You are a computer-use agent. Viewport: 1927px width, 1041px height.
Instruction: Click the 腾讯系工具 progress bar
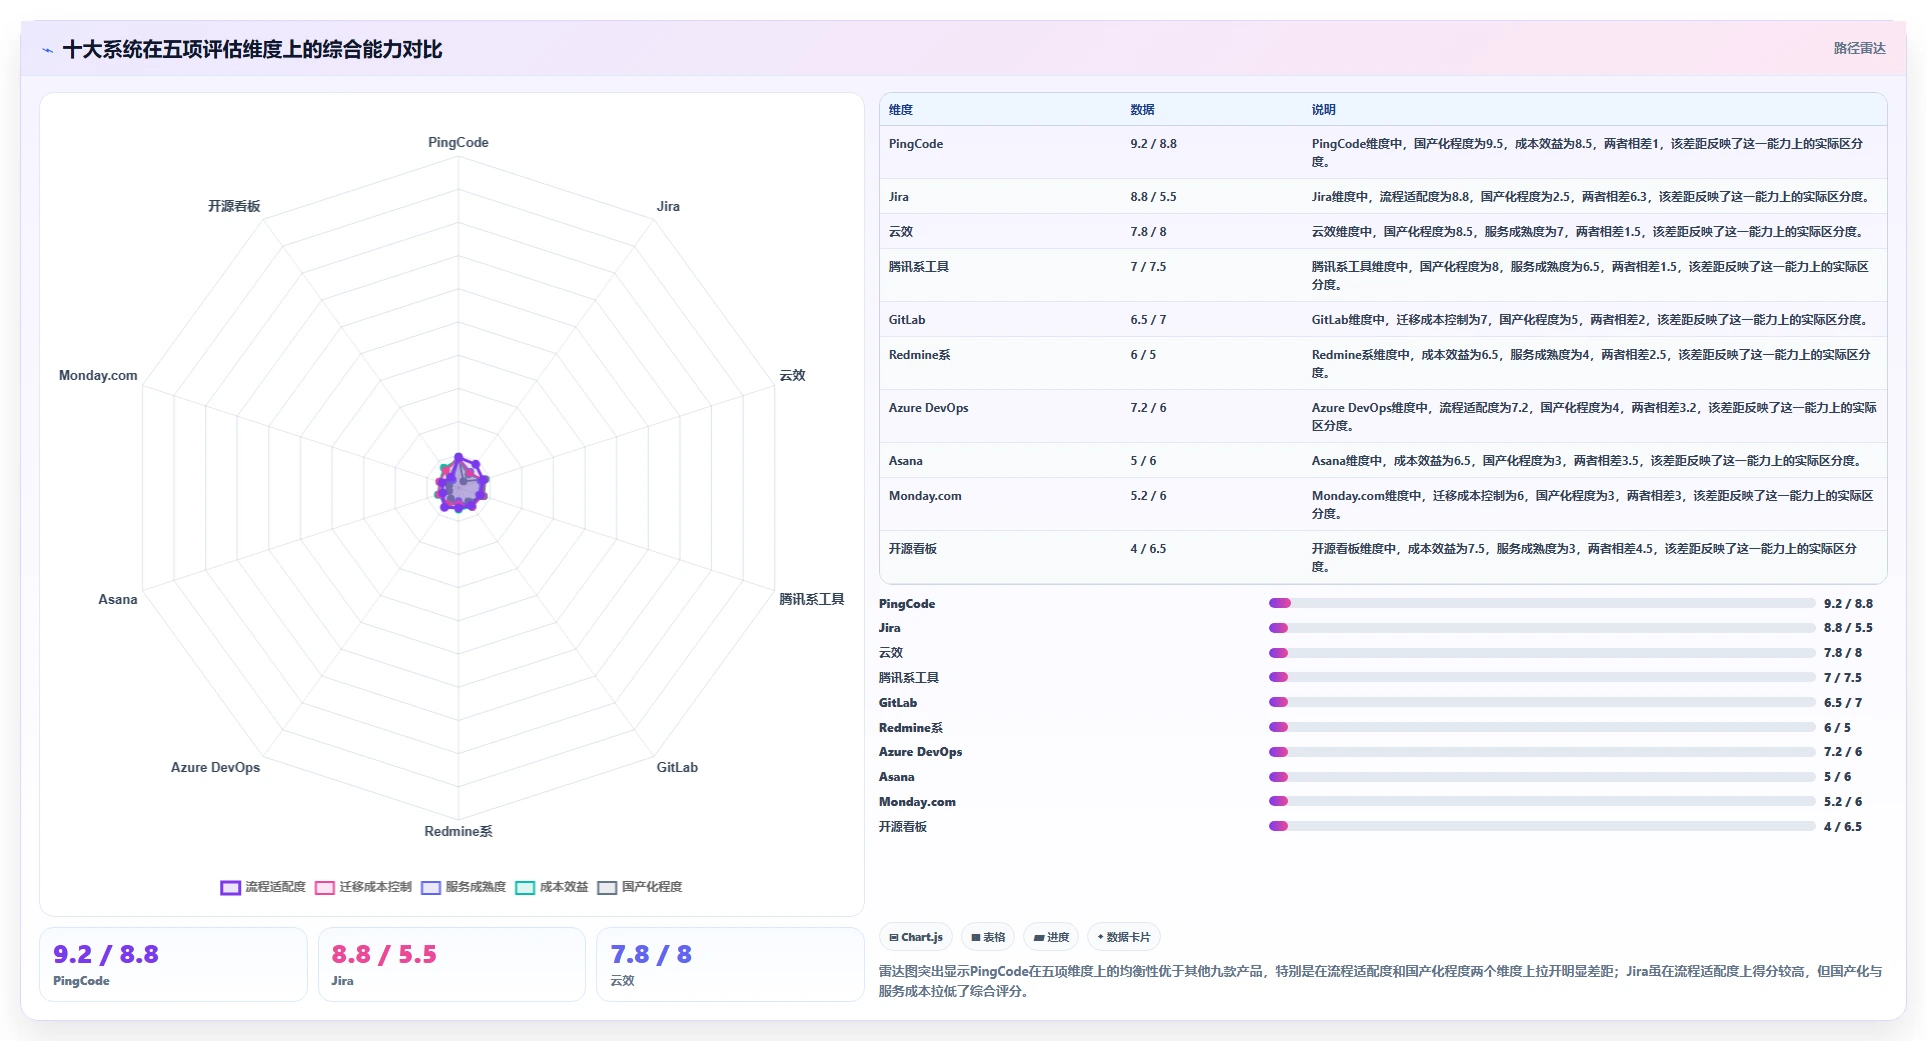(x=1542, y=677)
